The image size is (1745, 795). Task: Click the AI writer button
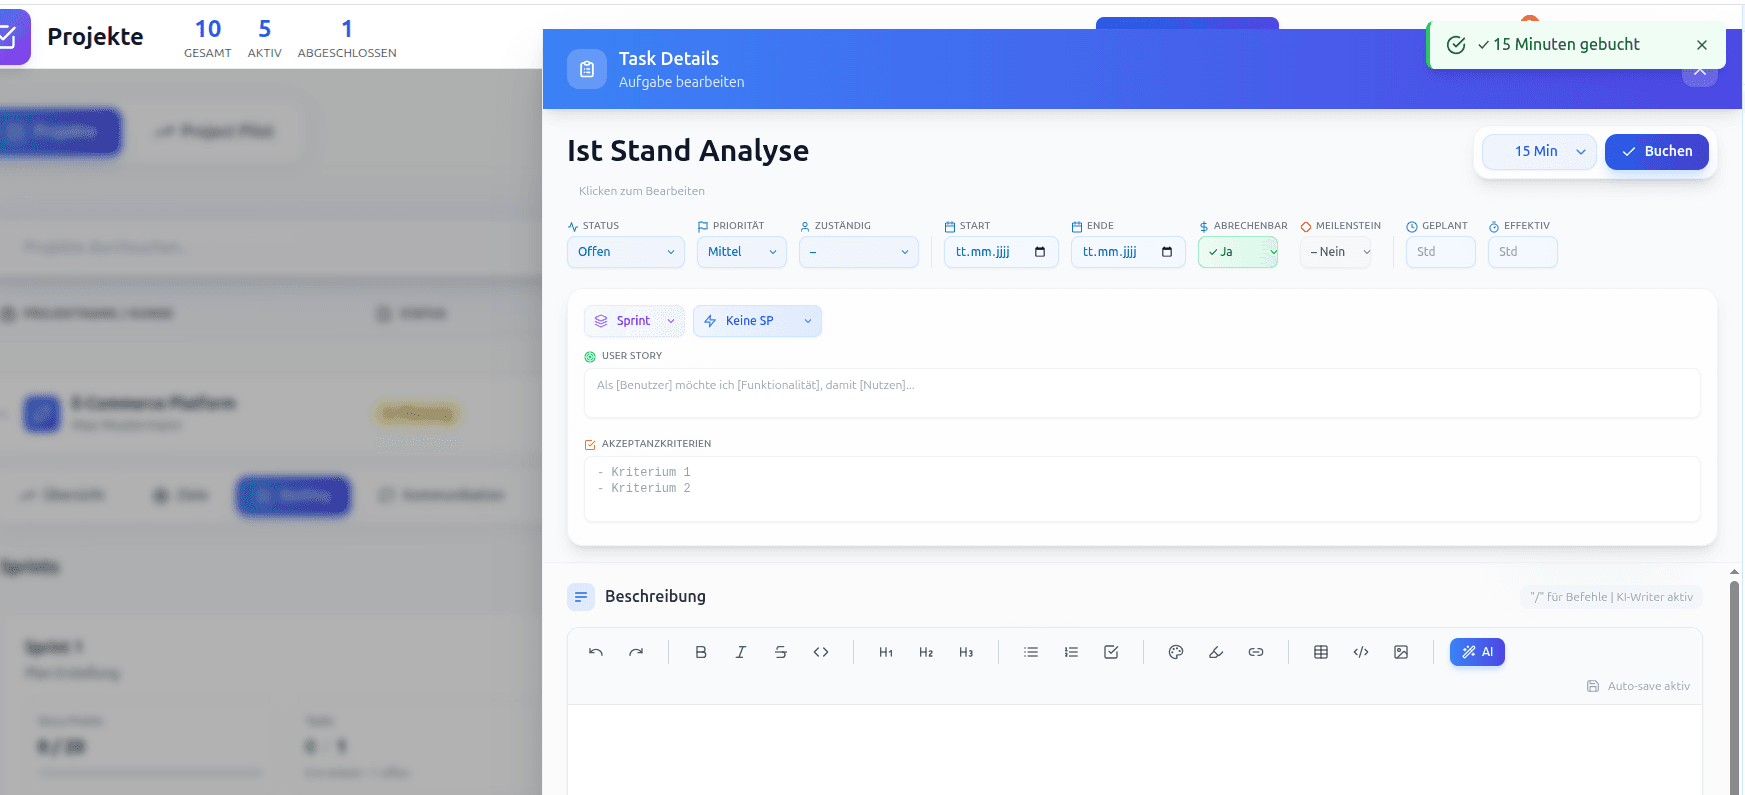tap(1477, 652)
